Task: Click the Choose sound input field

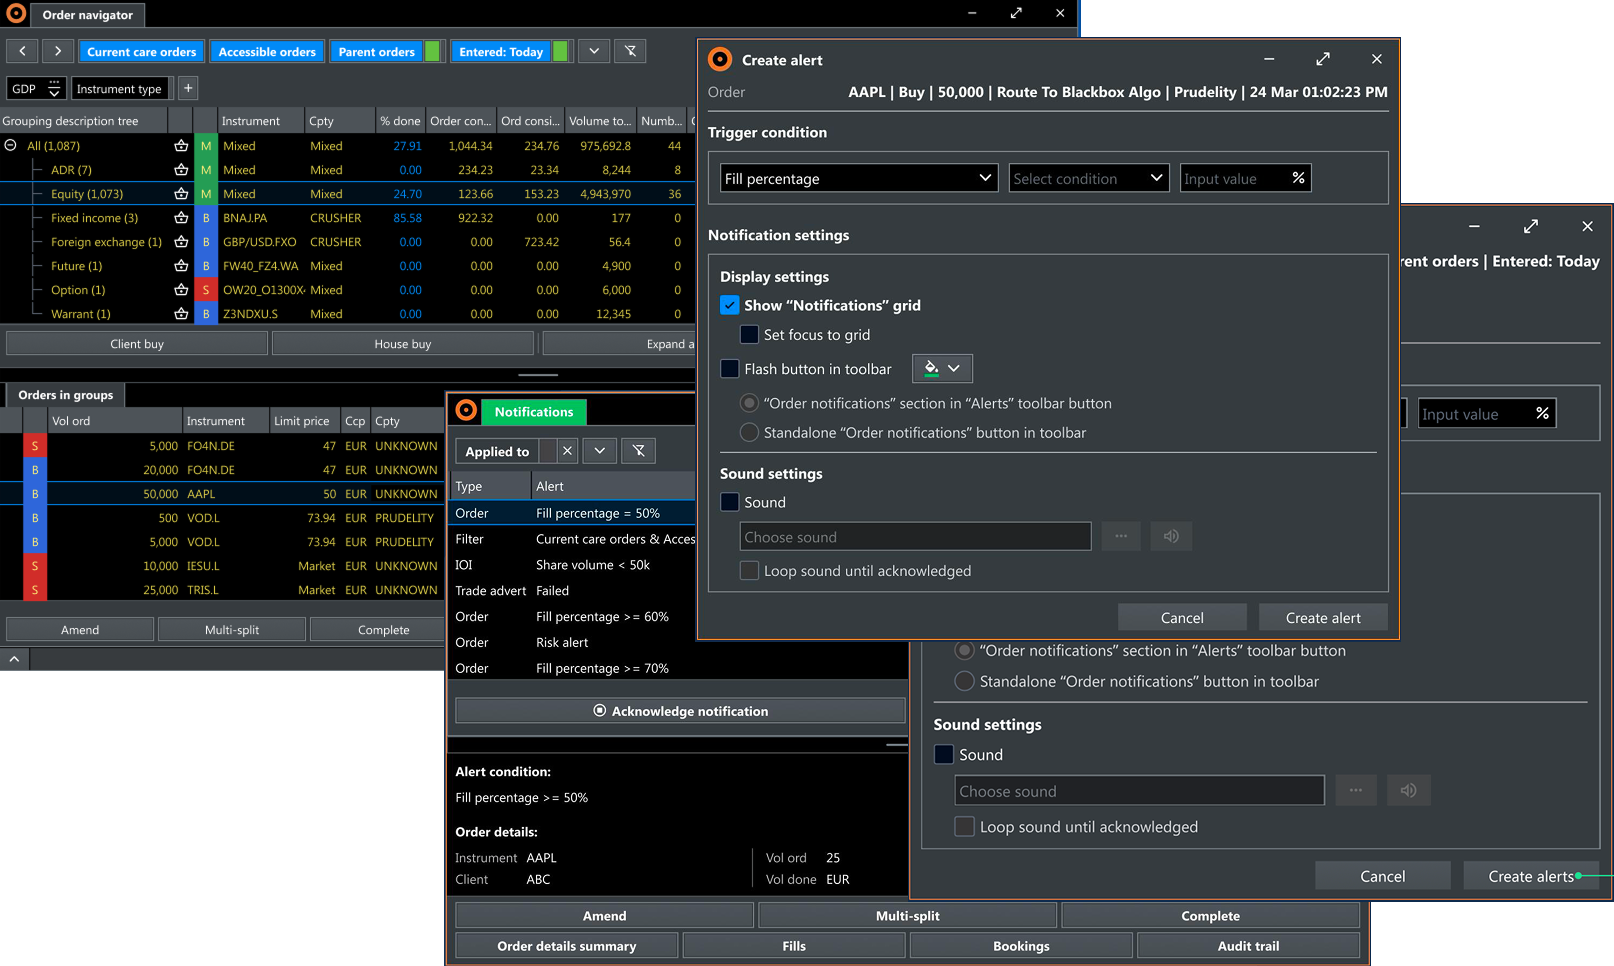Action: click(x=914, y=536)
